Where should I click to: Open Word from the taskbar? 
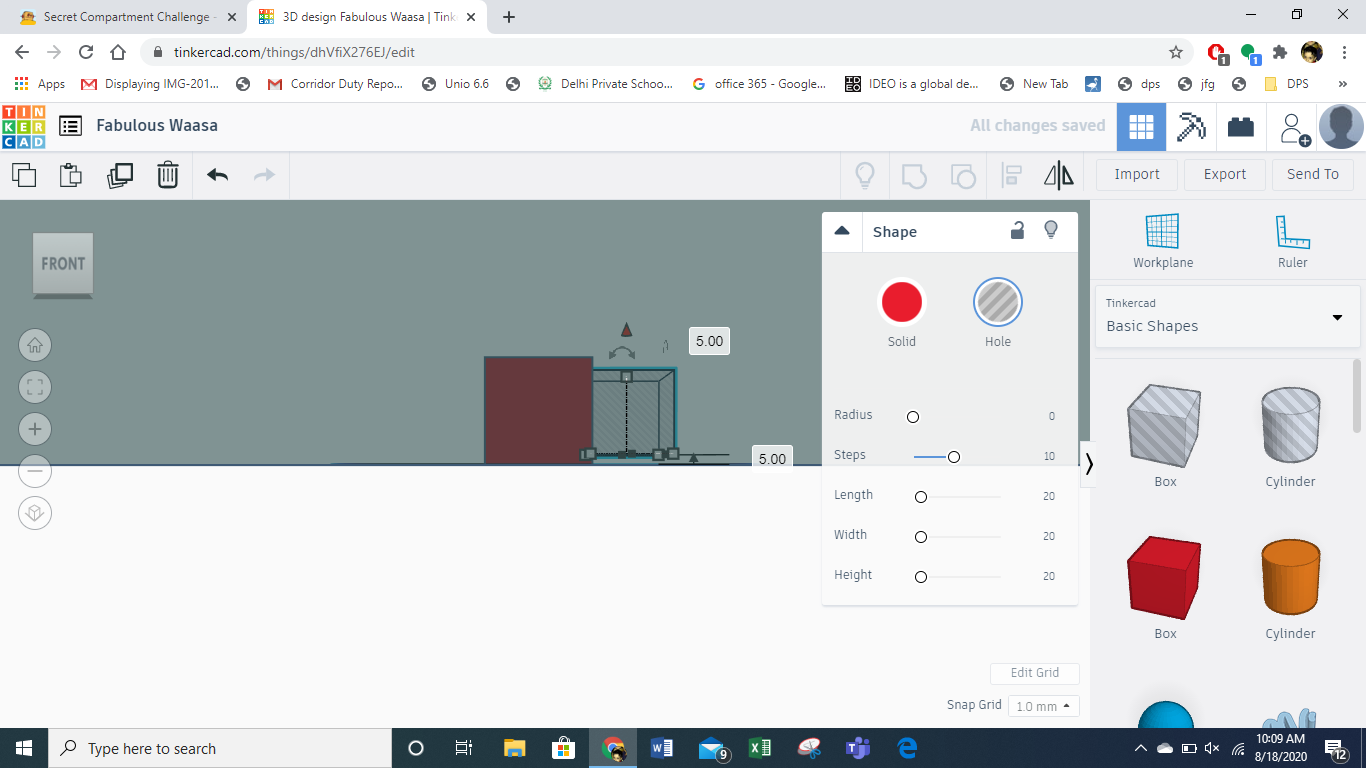pos(661,748)
